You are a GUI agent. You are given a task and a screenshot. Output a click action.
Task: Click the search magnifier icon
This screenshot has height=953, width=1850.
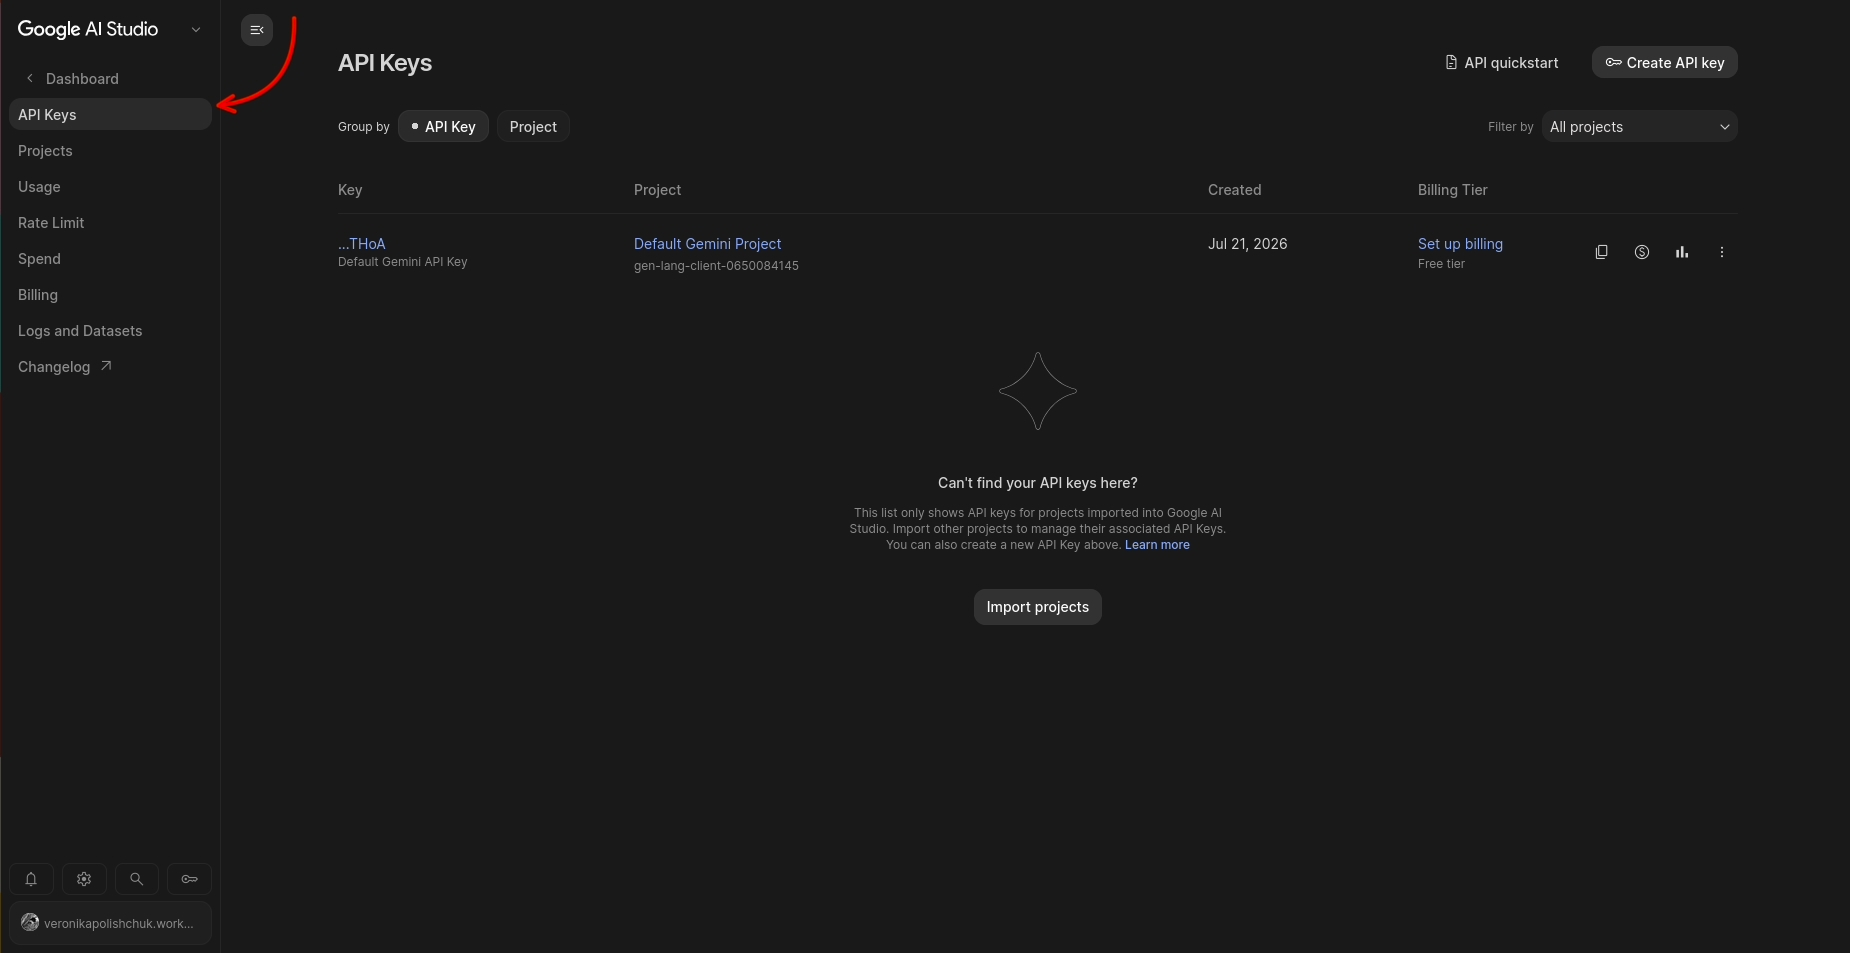tap(136, 879)
